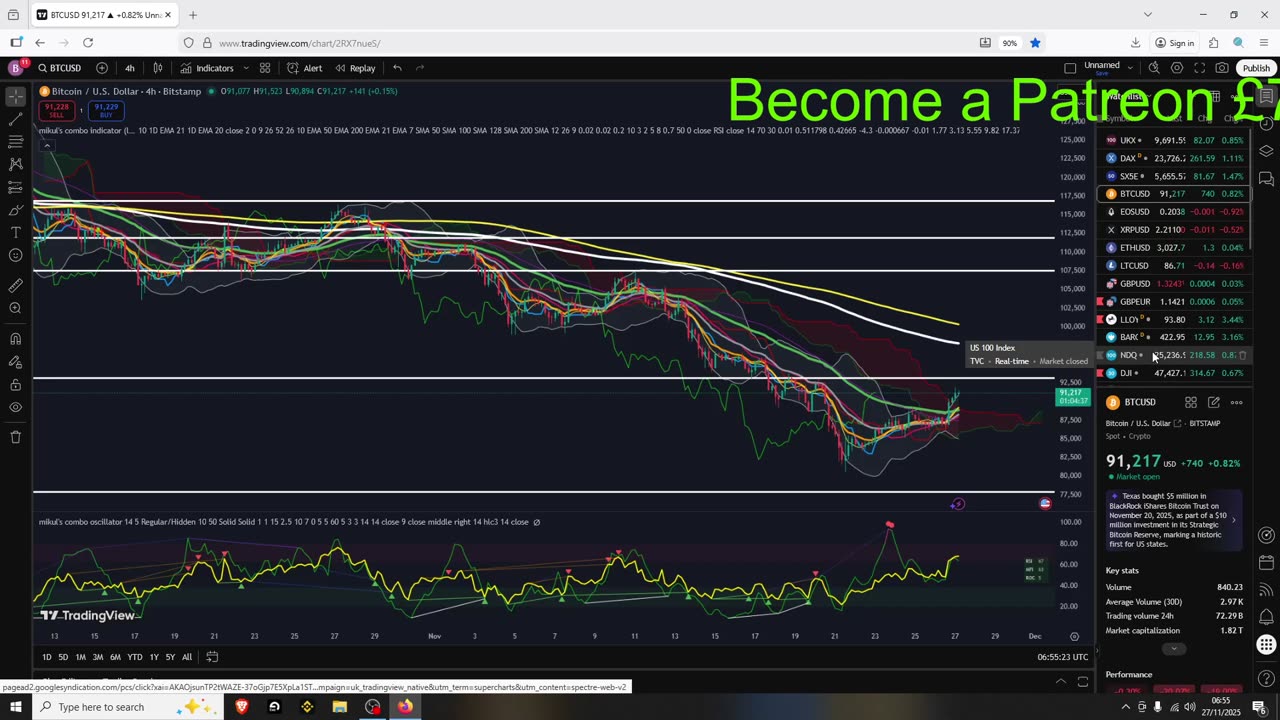This screenshot has width=1280, height=720.
Task: Toggle the red flag on DJI row
Action: tap(1101, 373)
